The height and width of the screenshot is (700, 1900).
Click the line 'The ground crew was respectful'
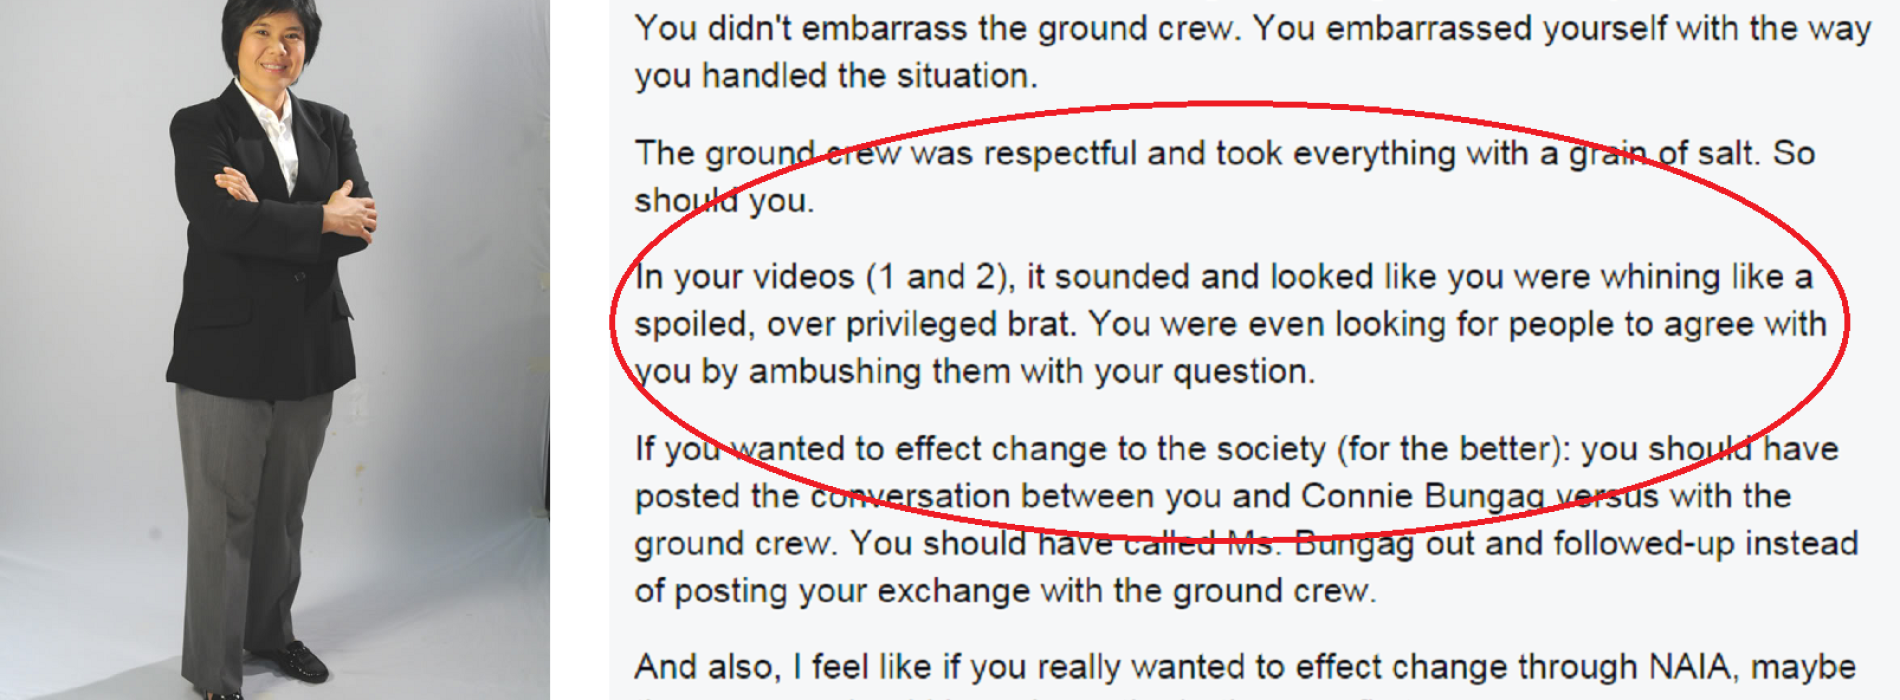[1224, 154]
